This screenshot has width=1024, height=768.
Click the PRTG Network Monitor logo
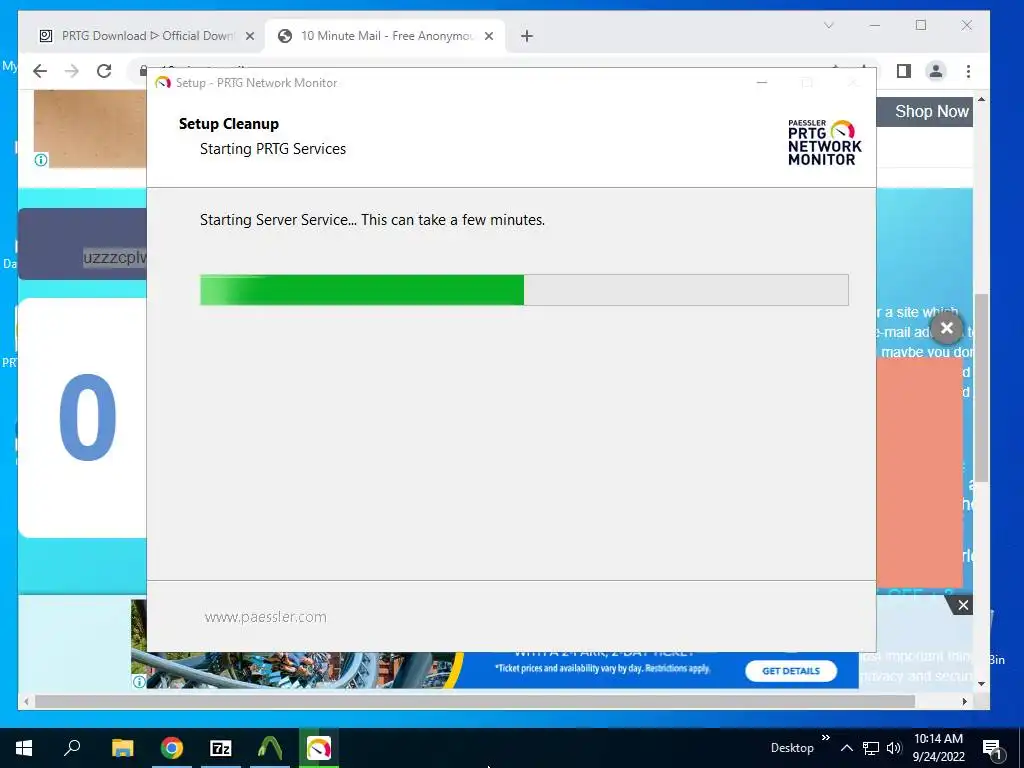click(824, 142)
